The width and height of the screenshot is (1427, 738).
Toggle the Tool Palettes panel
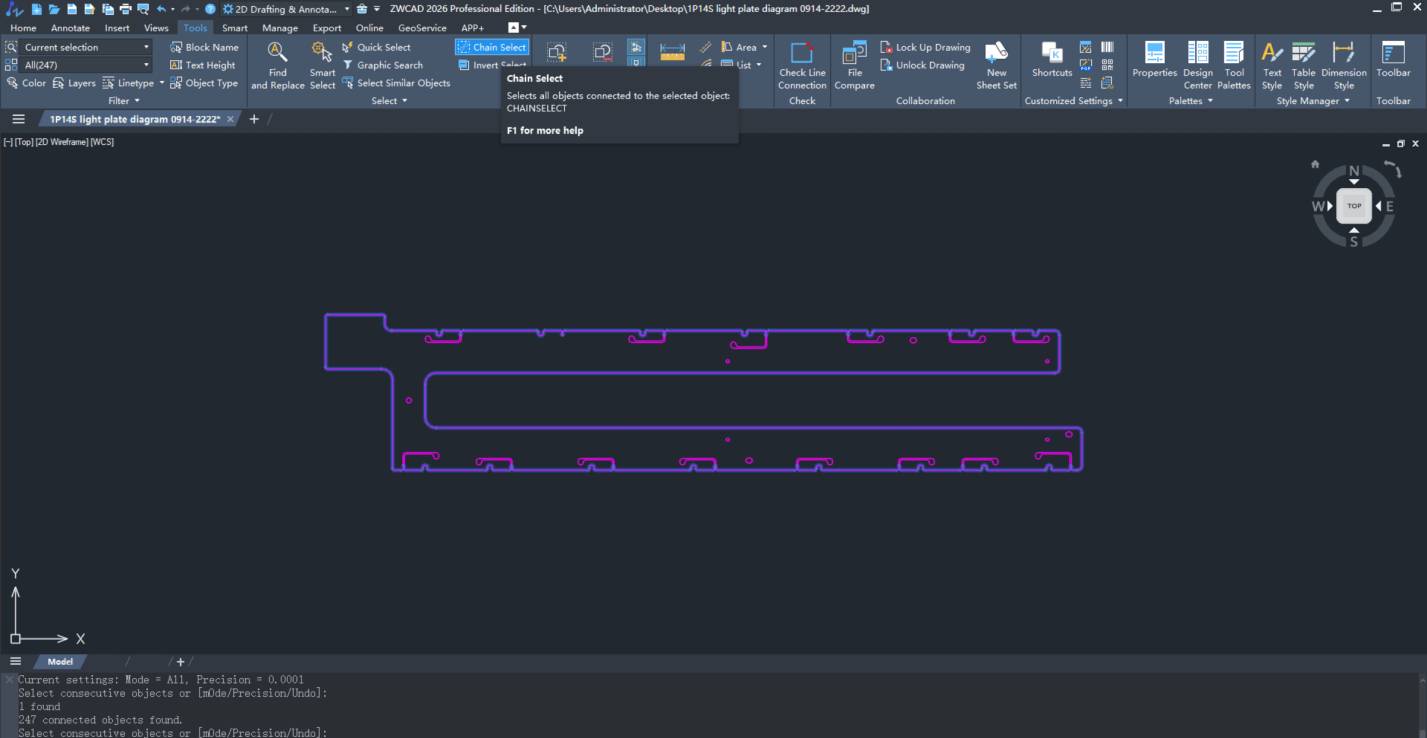(x=1234, y=65)
